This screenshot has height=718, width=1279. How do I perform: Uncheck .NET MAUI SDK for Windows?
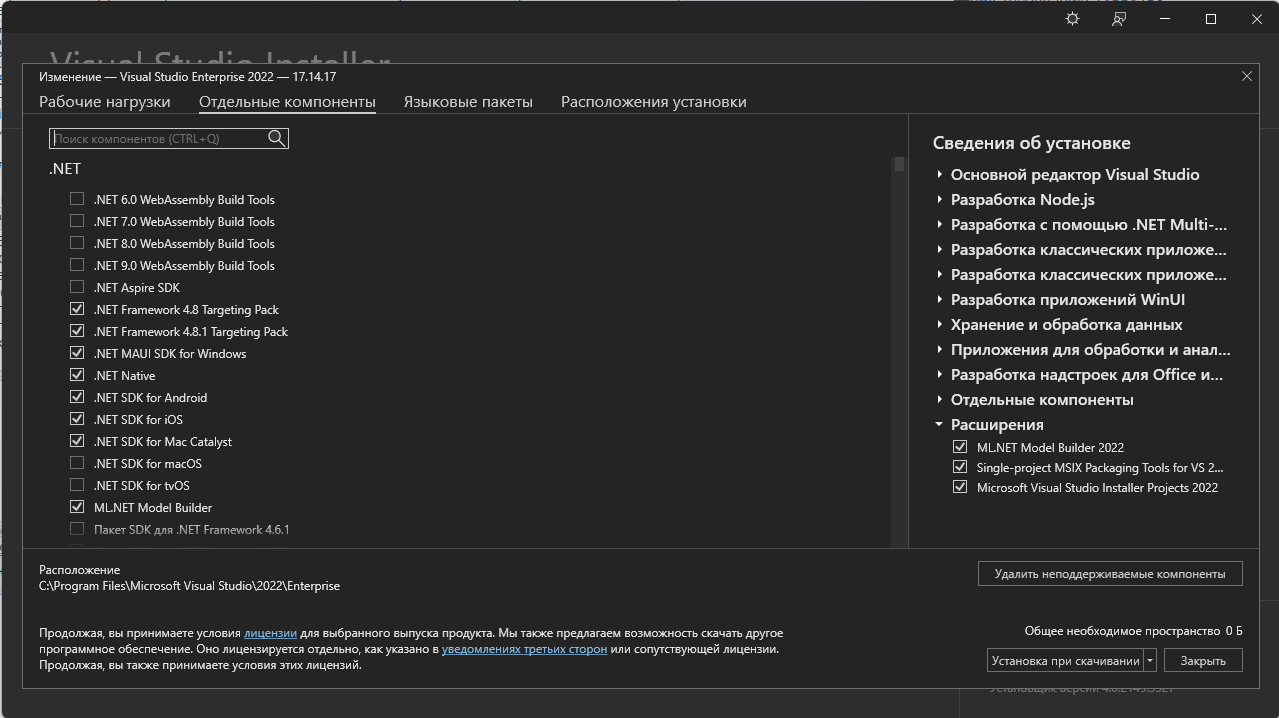77,353
